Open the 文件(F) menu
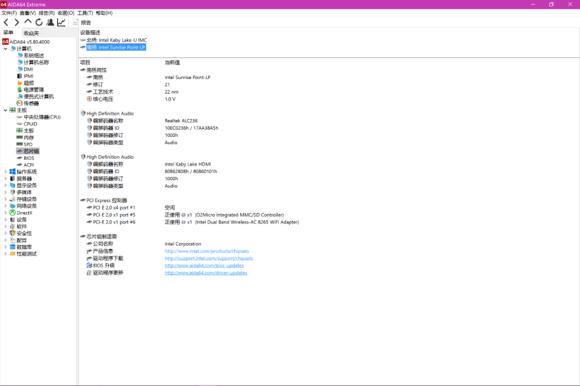Screen dimensions: 580x386 pyautogui.click(x=9, y=13)
